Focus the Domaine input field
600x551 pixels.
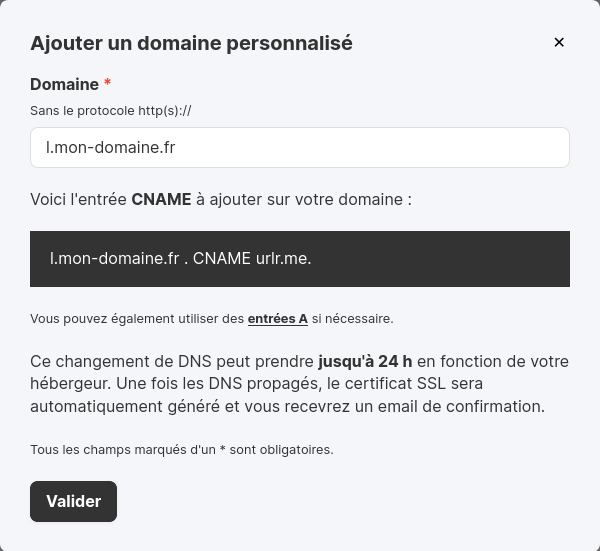tap(300, 147)
